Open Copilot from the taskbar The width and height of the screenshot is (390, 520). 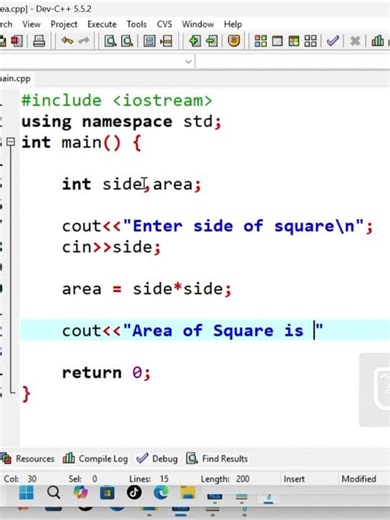pos(80,492)
